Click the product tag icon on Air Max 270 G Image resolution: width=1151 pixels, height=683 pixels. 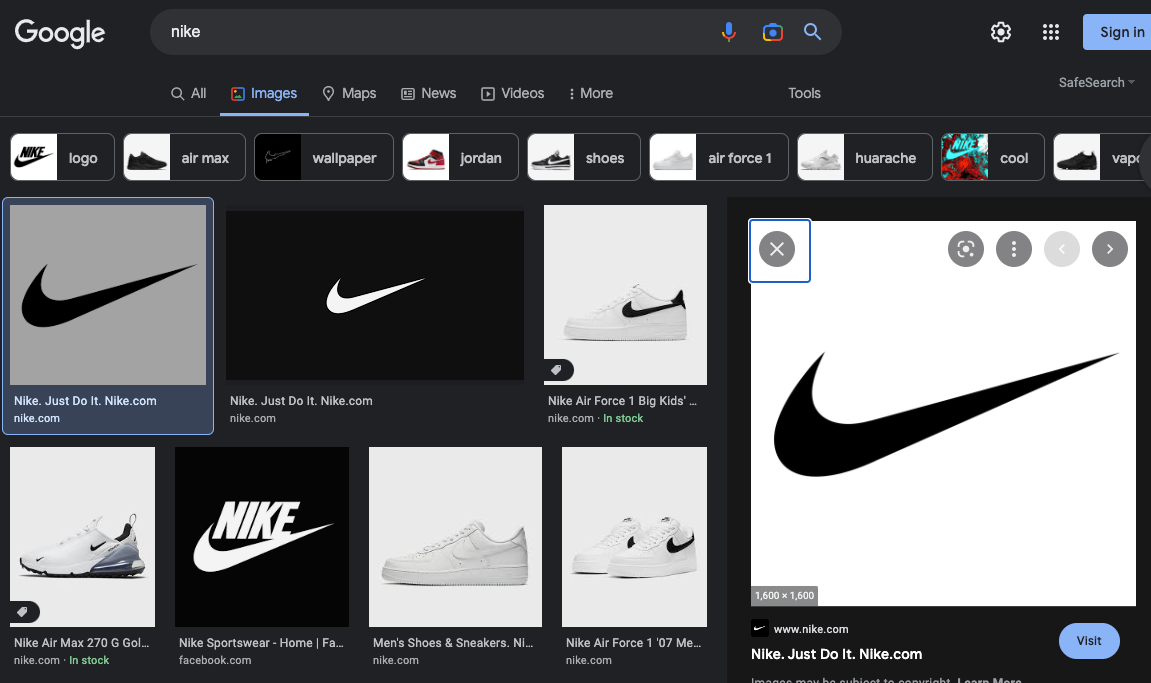point(23,612)
